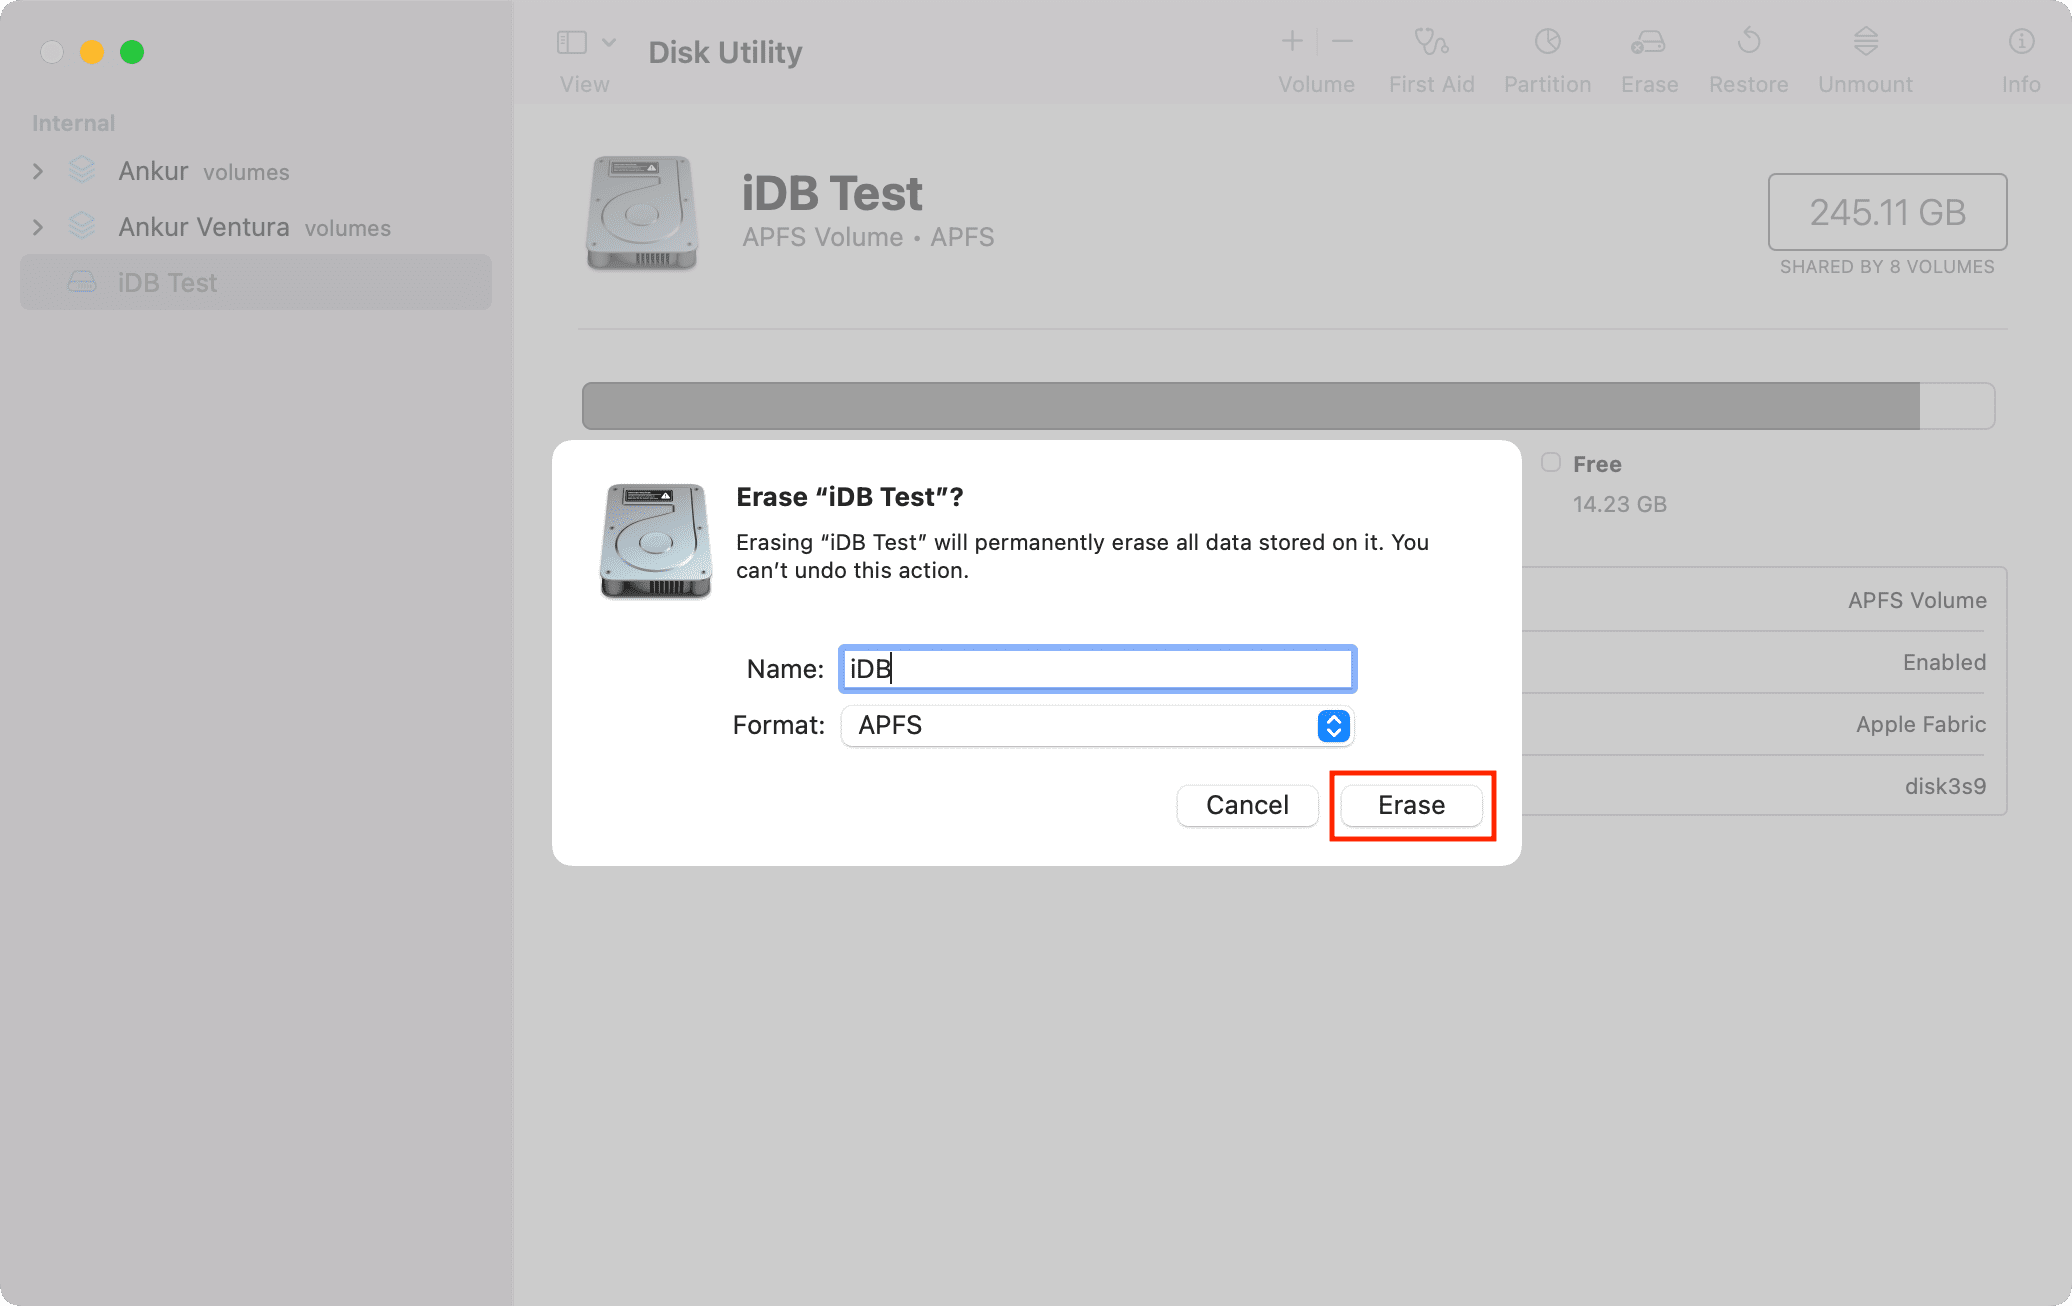Remove a volume with the minus icon
The width and height of the screenshot is (2072, 1306).
click(1343, 41)
